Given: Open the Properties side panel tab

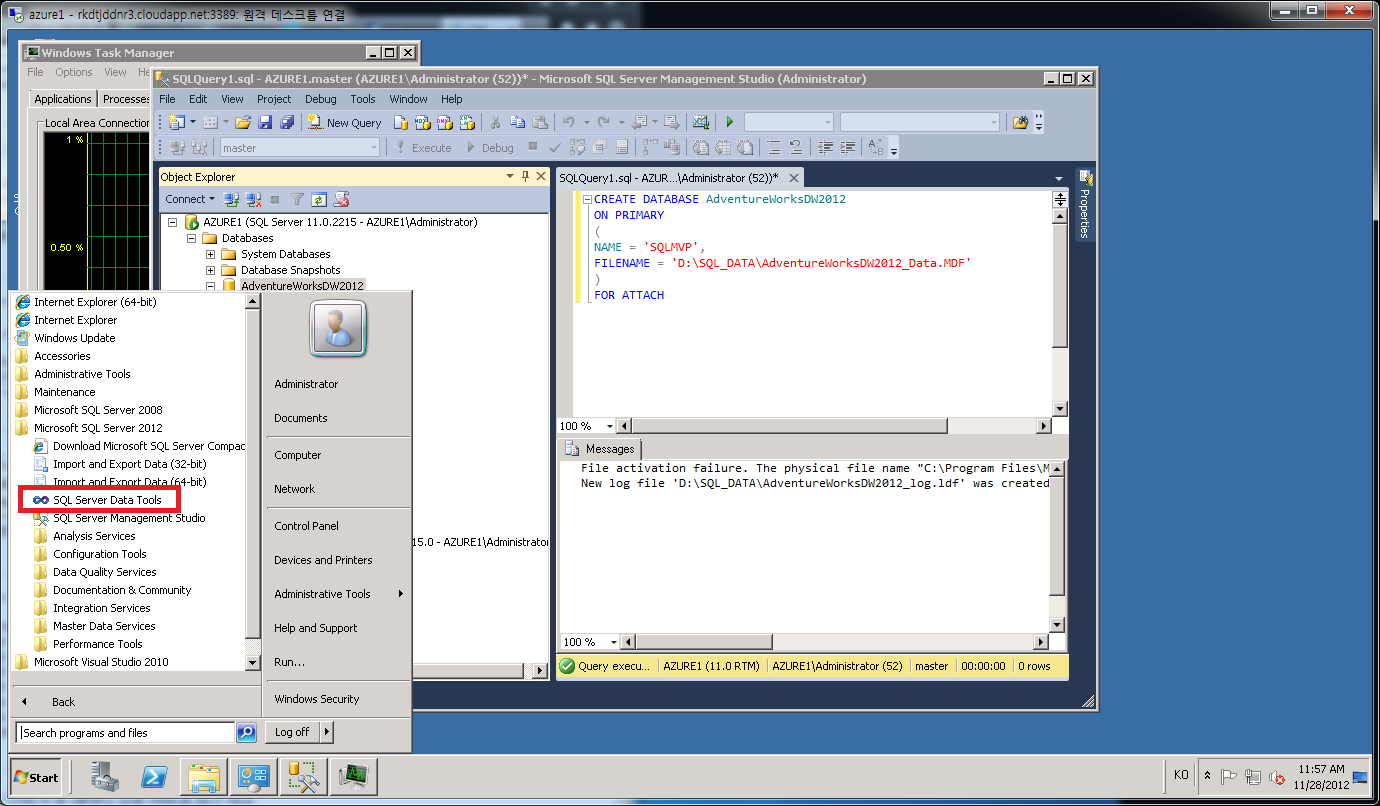Looking at the screenshot, I should coord(1085,204).
